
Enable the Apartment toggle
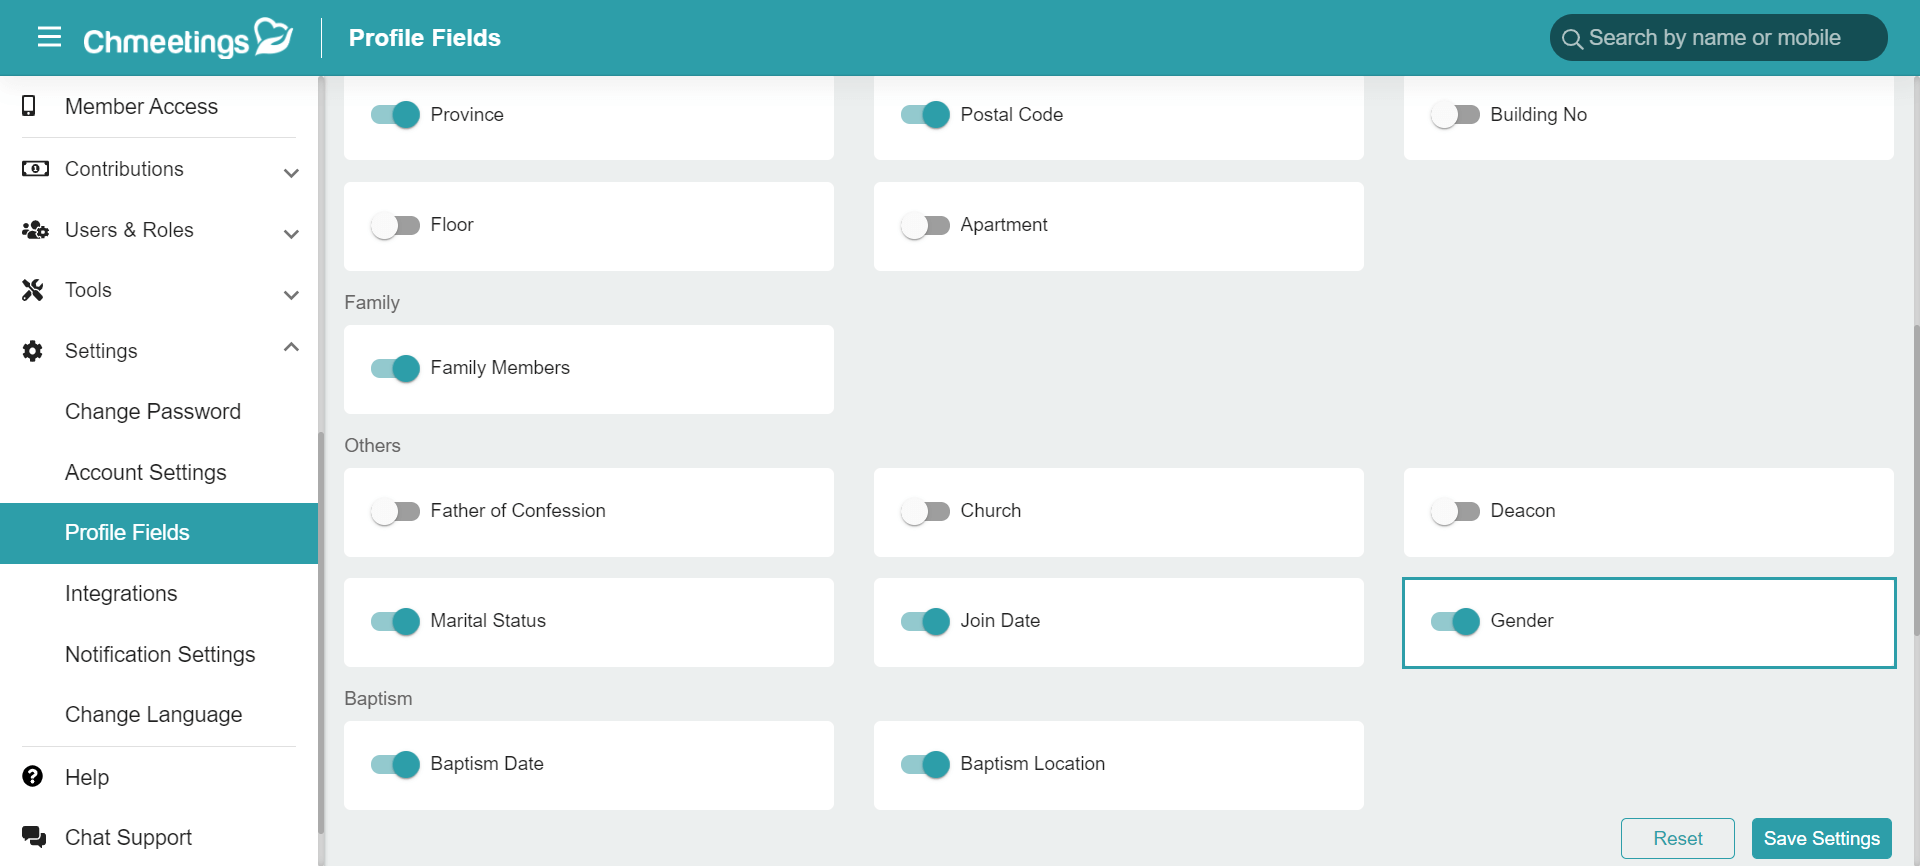925,225
